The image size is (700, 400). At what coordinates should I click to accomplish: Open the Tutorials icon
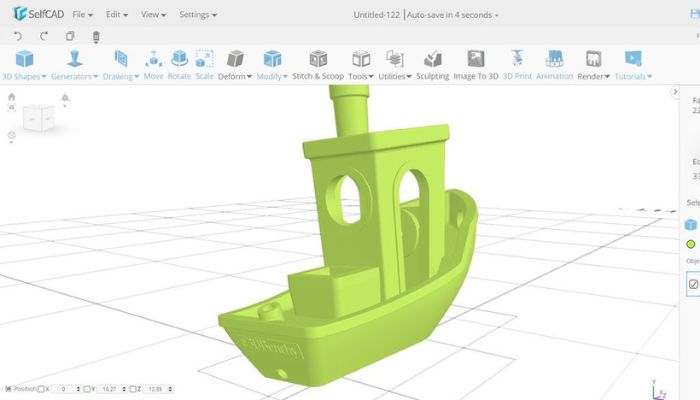pyautogui.click(x=633, y=59)
